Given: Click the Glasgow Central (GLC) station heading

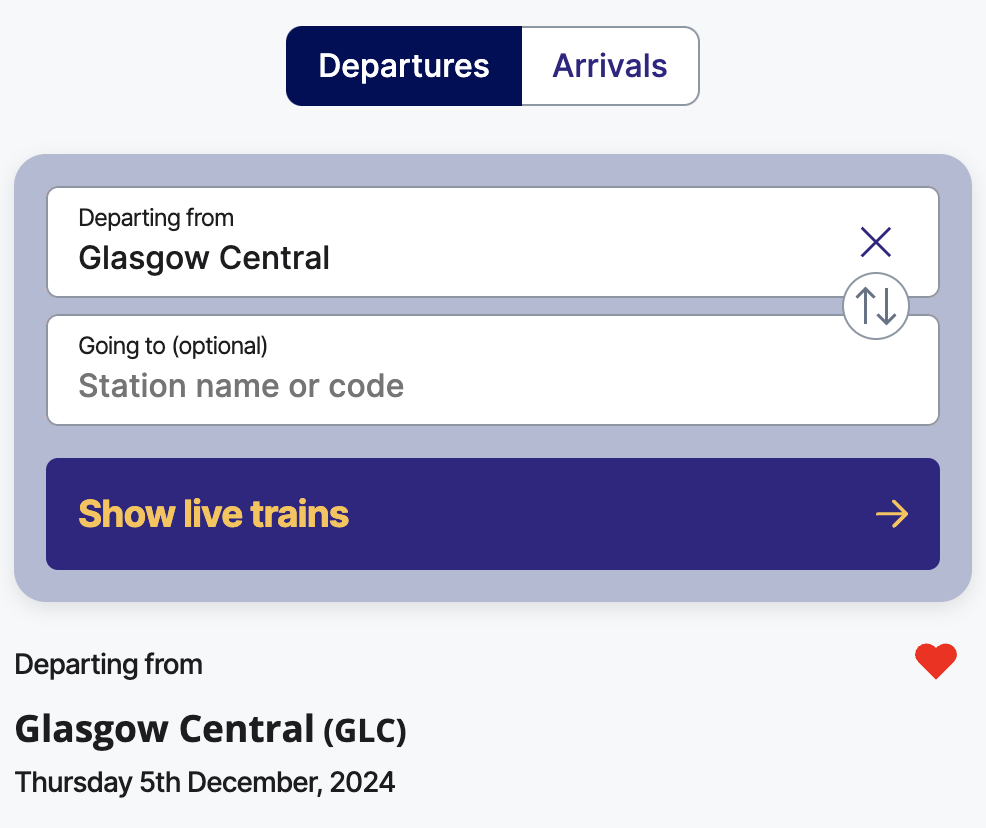Looking at the screenshot, I should 211,730.
